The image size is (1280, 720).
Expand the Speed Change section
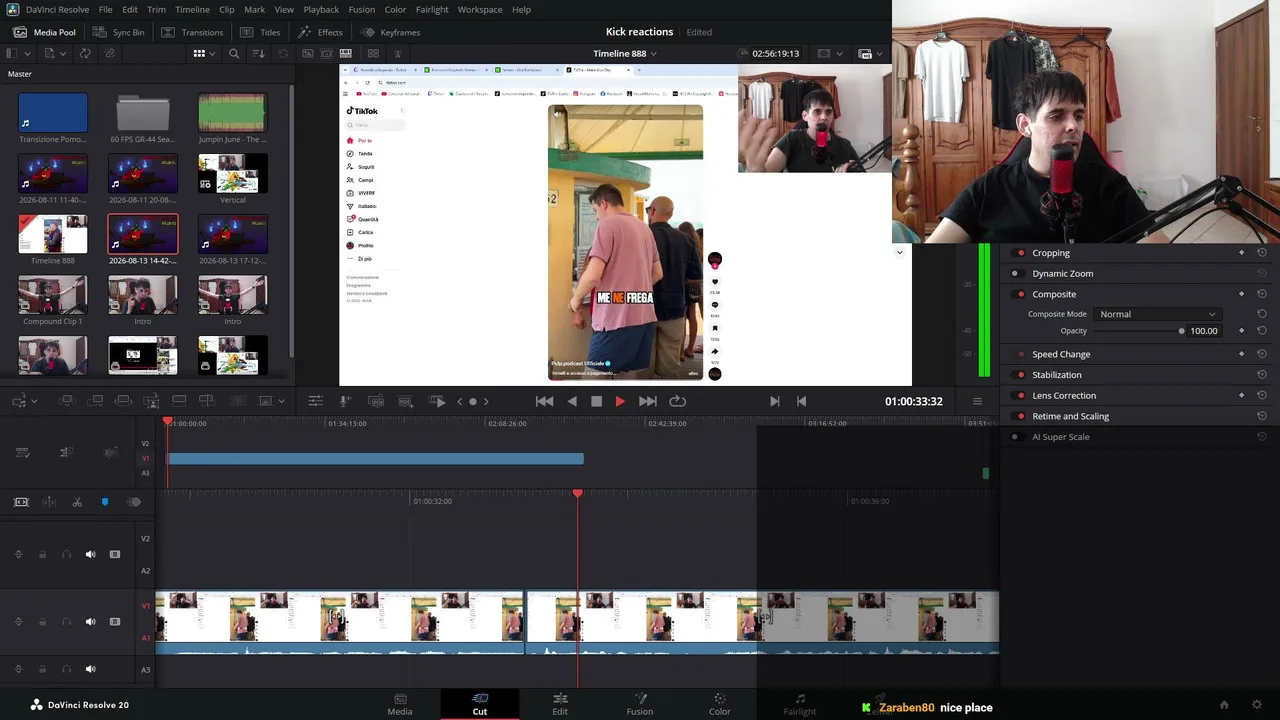pyautogui.click(x=1061, y=354)
